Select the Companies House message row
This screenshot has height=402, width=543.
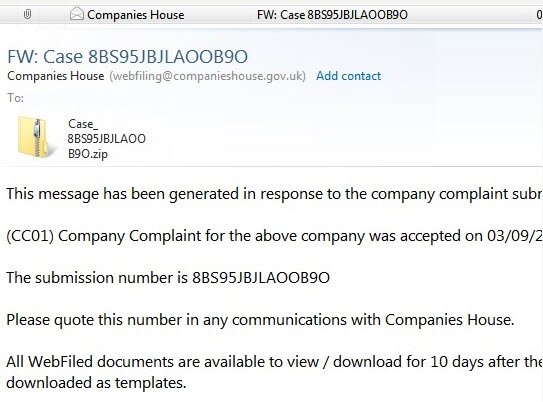coord(272,15)
